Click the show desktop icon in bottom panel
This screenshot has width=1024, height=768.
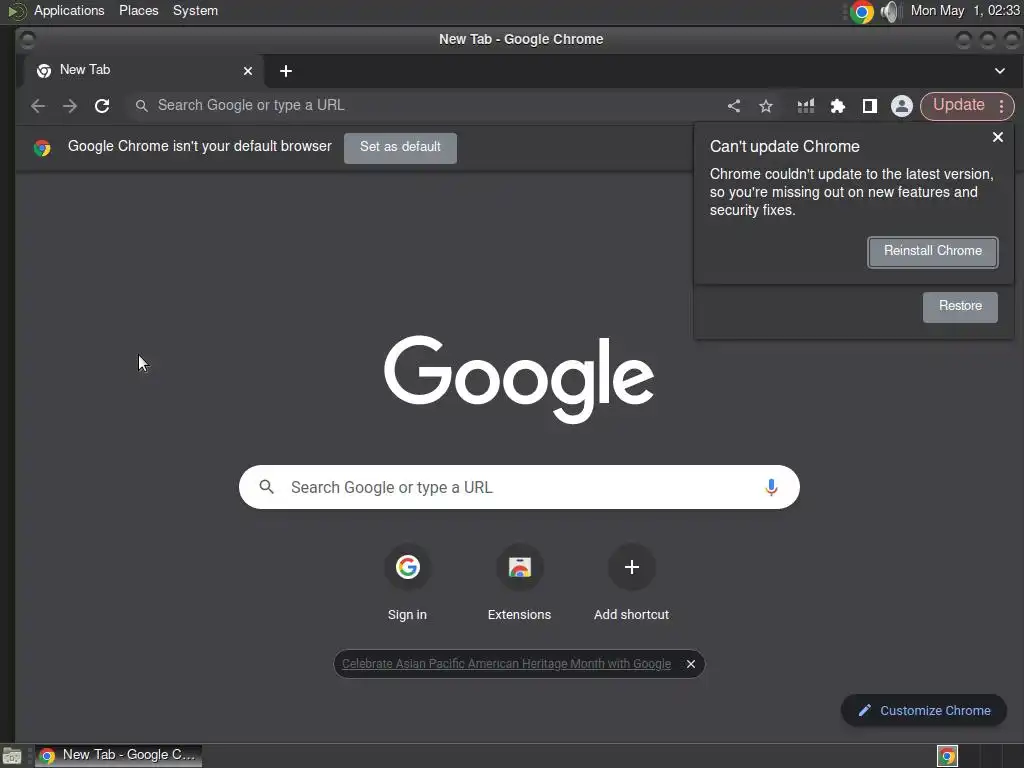12,756
